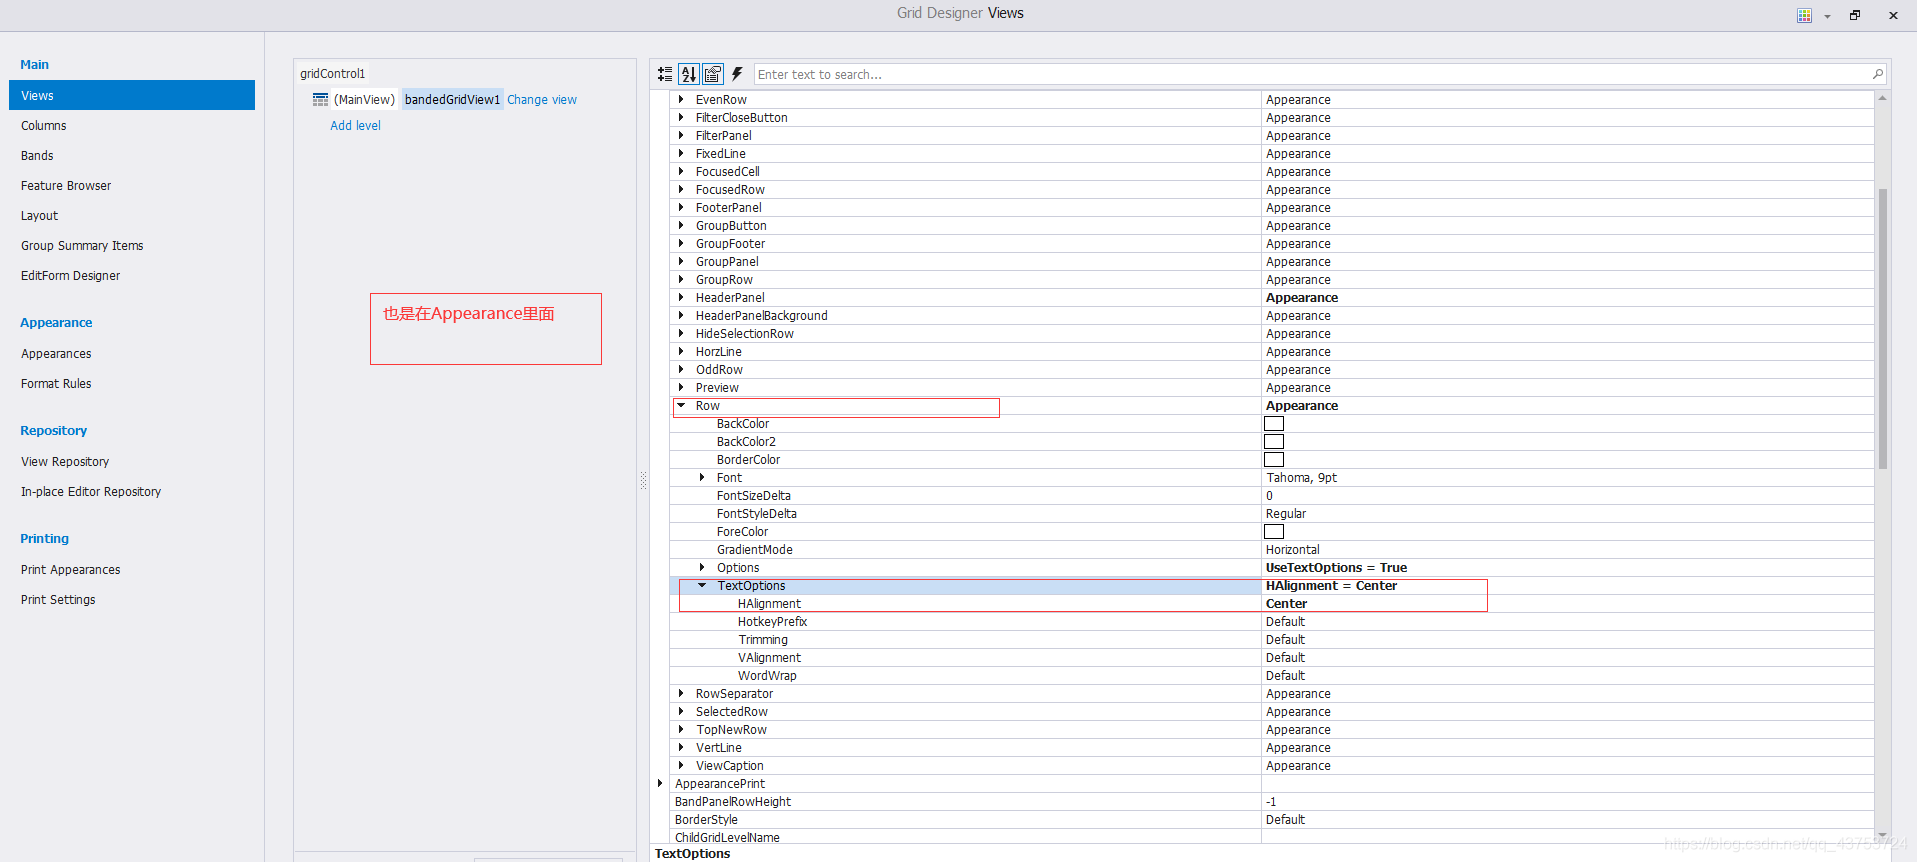Image resolution: width=1917 pixels, height=862 pixels.
Task: Select the gridControl1 label
Action: (332, 74)
